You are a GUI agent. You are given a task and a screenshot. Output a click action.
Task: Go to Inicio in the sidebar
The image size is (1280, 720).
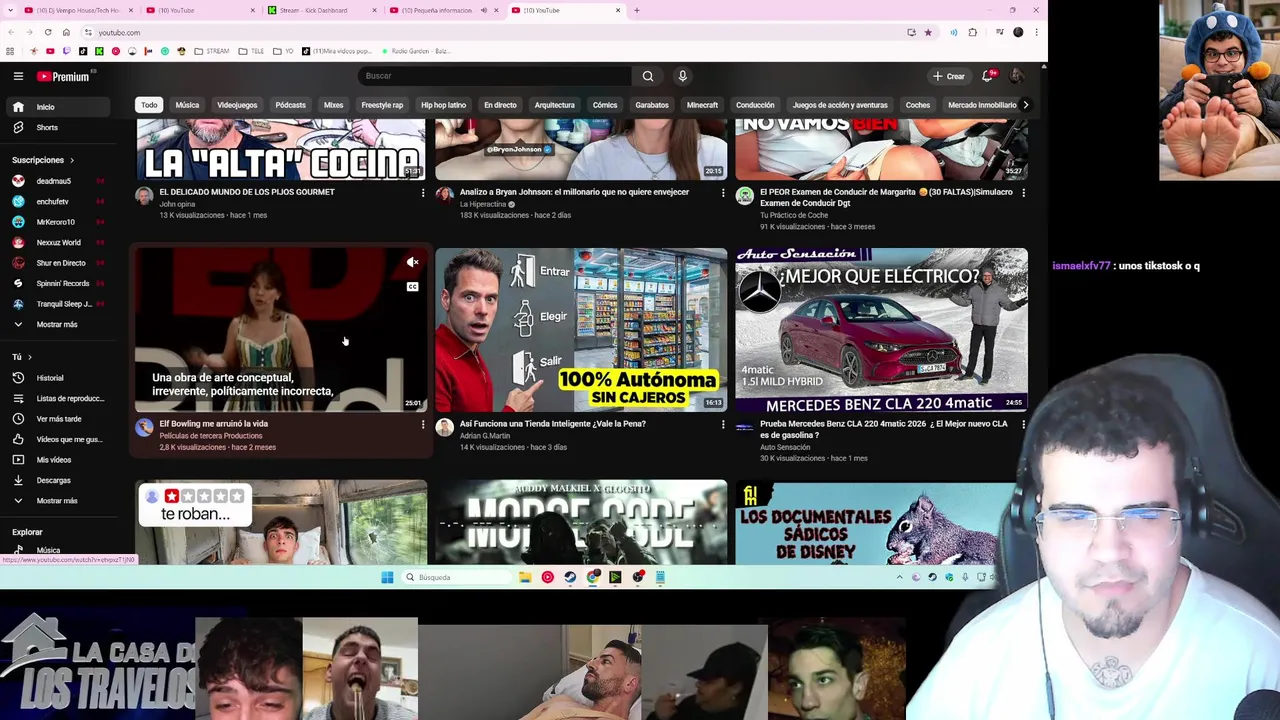click(x=60, y=107)
